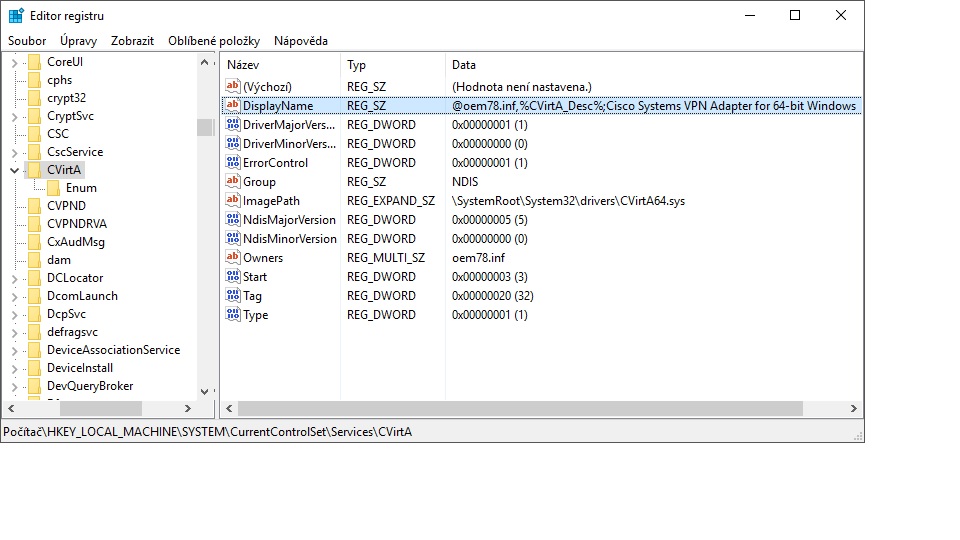Click the string icon beside DisplayName
Viewport: 960px width, 540px height.
233,105
